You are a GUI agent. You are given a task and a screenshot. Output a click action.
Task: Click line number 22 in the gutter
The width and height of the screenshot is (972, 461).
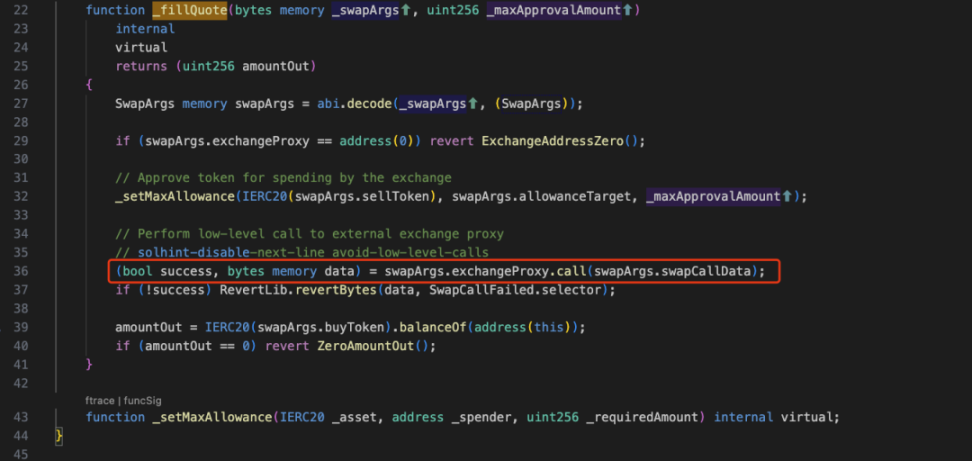tap(20, 11)
